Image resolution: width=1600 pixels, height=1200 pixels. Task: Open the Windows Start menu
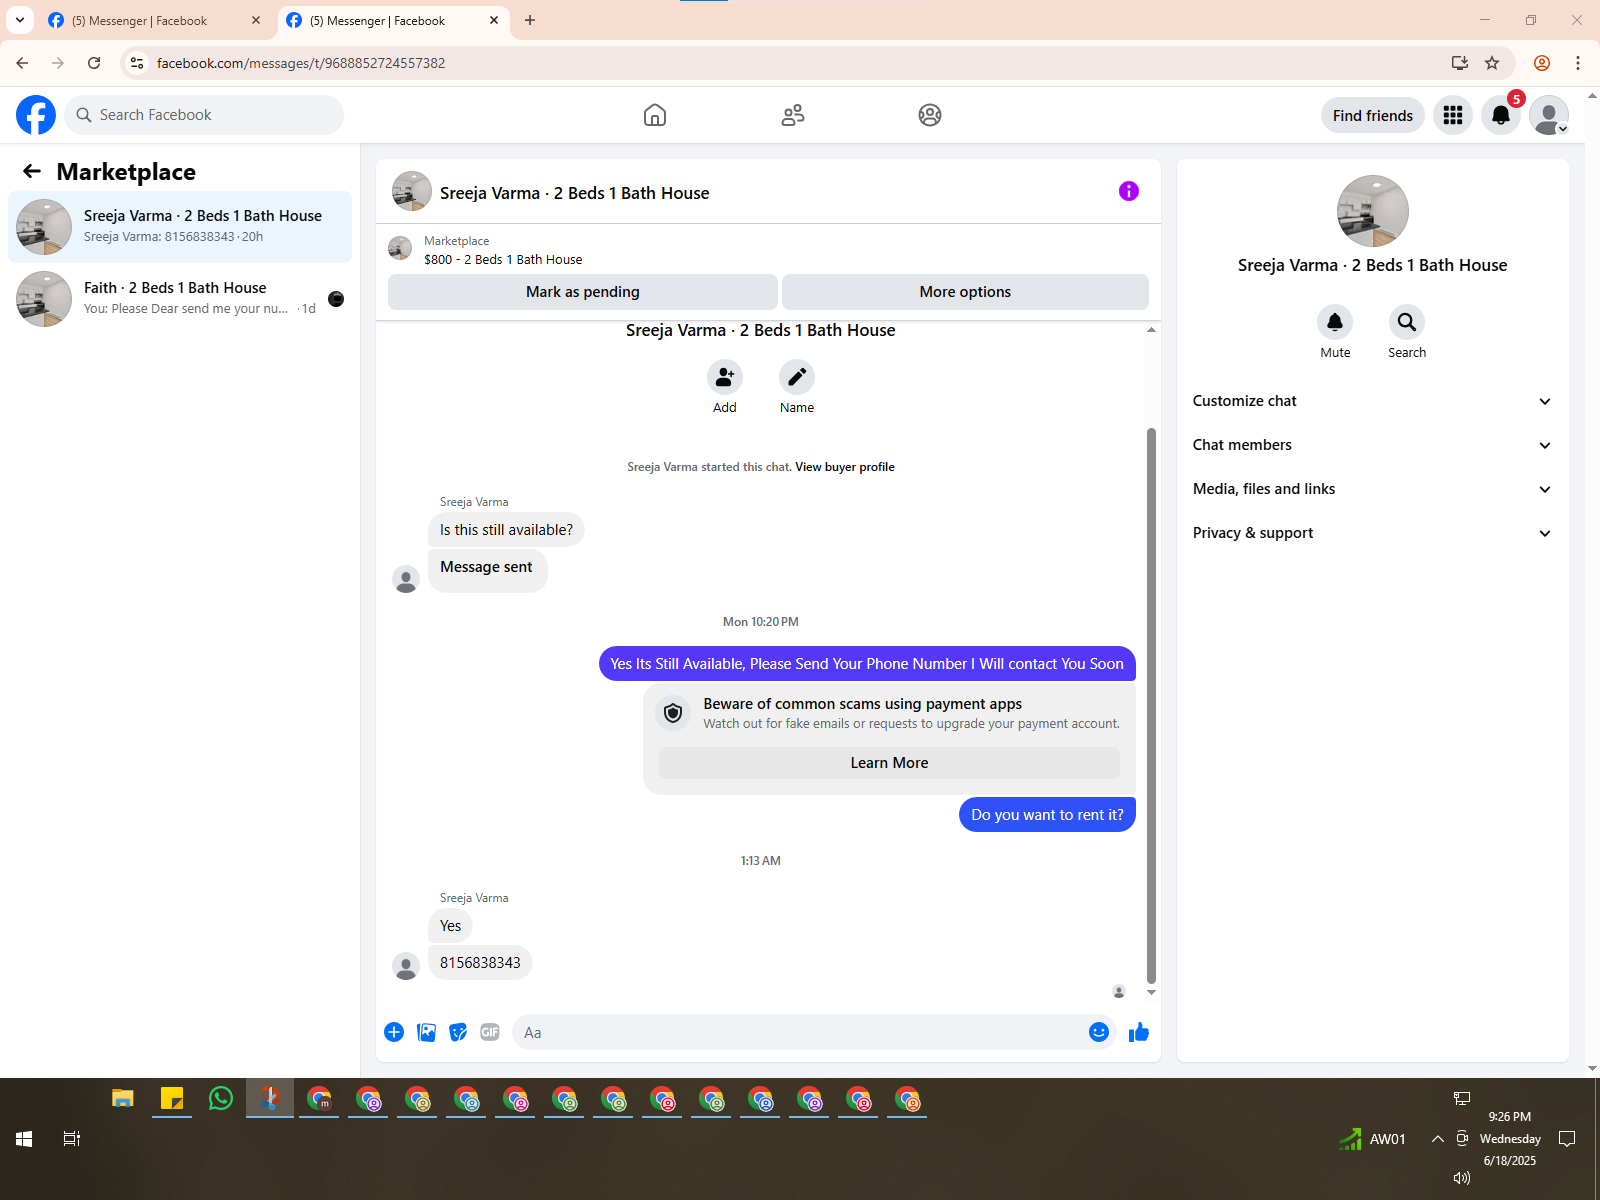coord(24,1139)
